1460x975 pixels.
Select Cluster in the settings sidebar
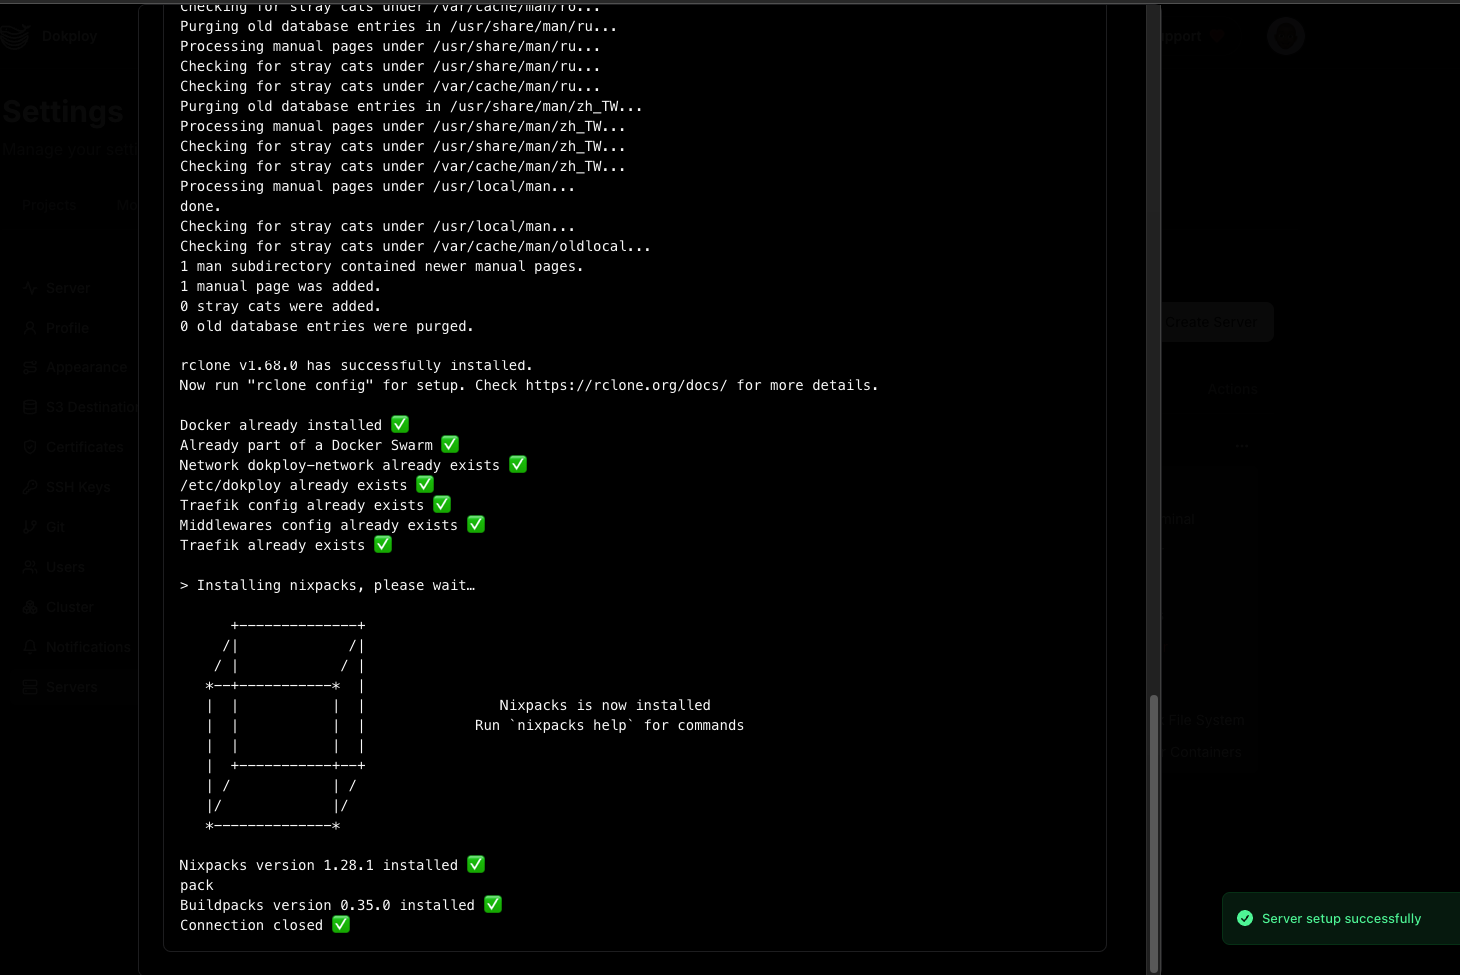[69, 607]
